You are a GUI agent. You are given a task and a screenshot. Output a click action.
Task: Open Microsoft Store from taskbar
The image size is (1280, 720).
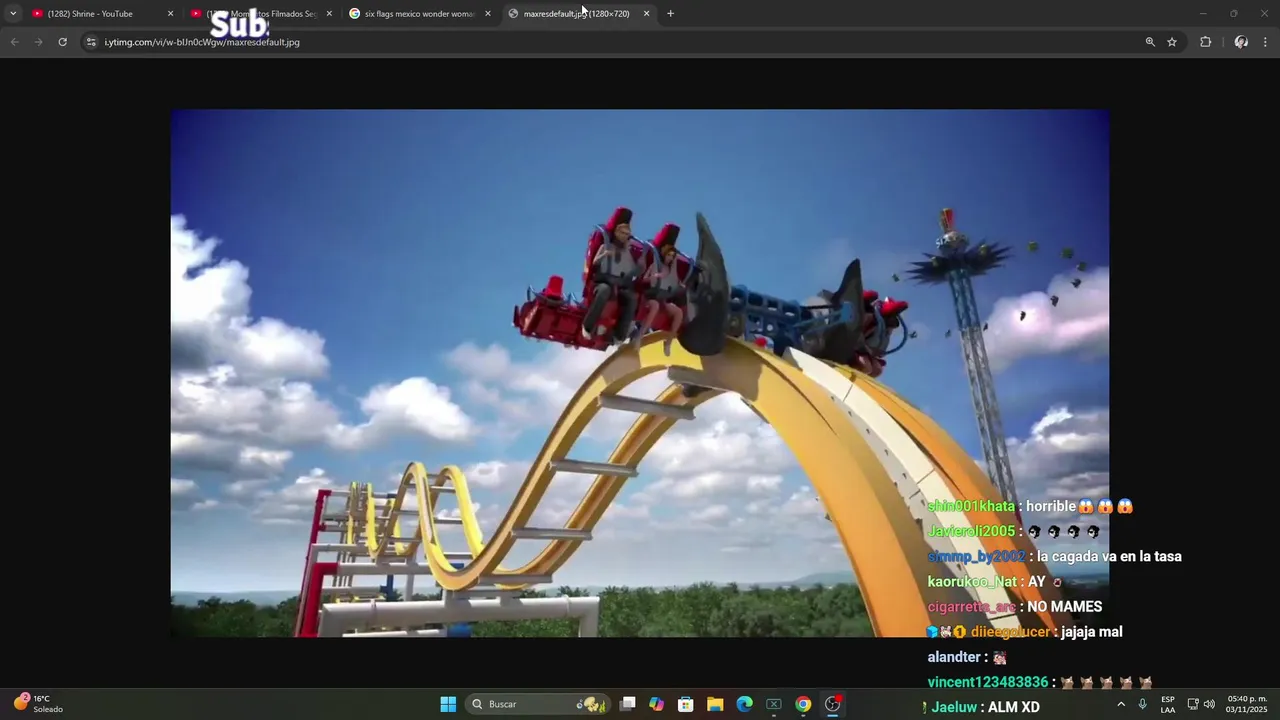pyautogui.click(x=686, y=704)
